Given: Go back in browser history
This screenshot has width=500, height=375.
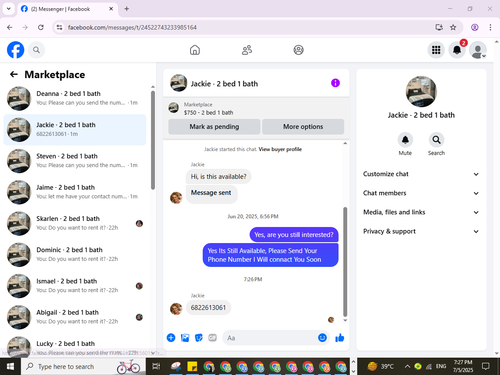Looking at the screenshot, I should click(10, 27).
